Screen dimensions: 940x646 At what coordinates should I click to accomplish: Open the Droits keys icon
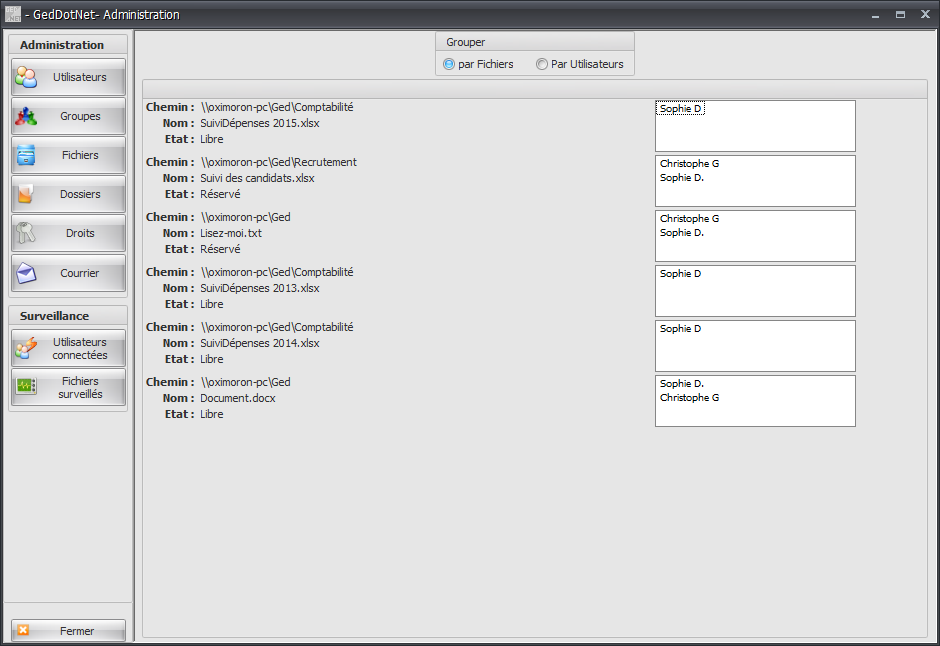pos(25,233)
